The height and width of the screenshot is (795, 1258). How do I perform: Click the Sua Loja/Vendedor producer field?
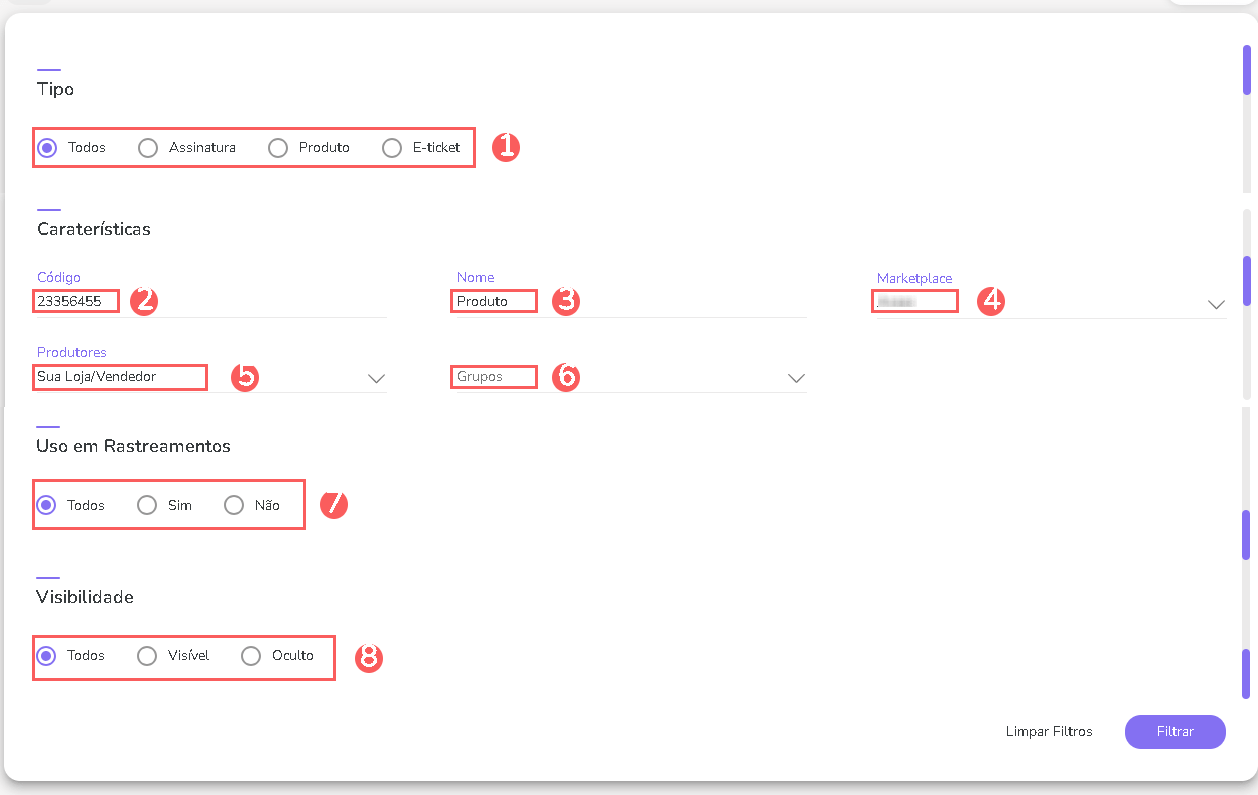[x=119, y=377]
